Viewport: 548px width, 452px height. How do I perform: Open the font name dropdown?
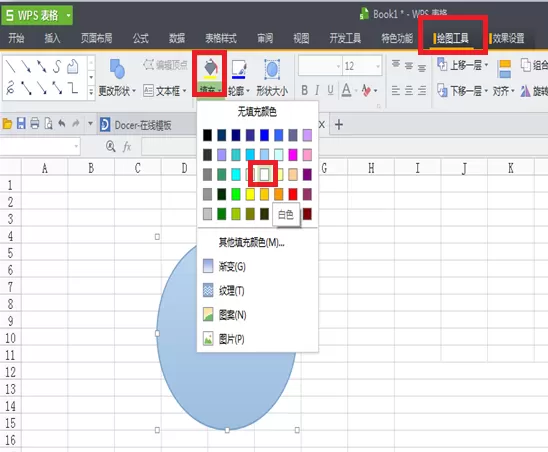pyautogui.click(x=338, y=66)
